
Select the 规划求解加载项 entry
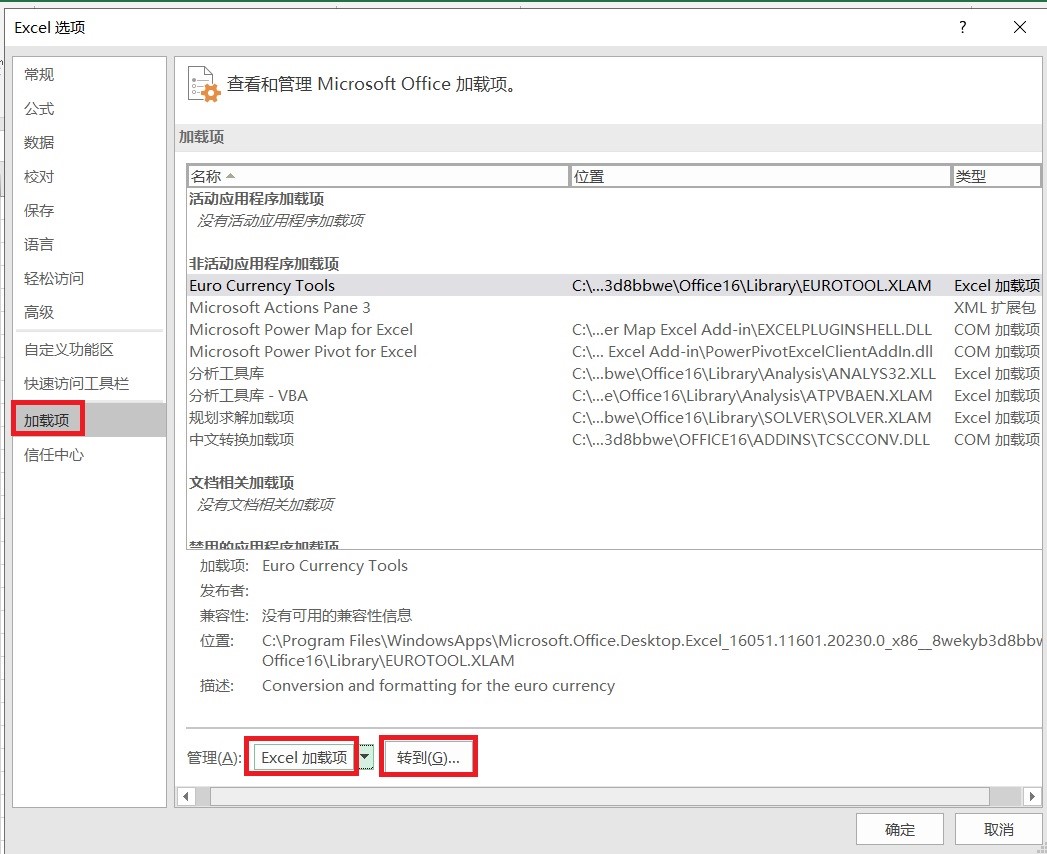coord(242,418)
